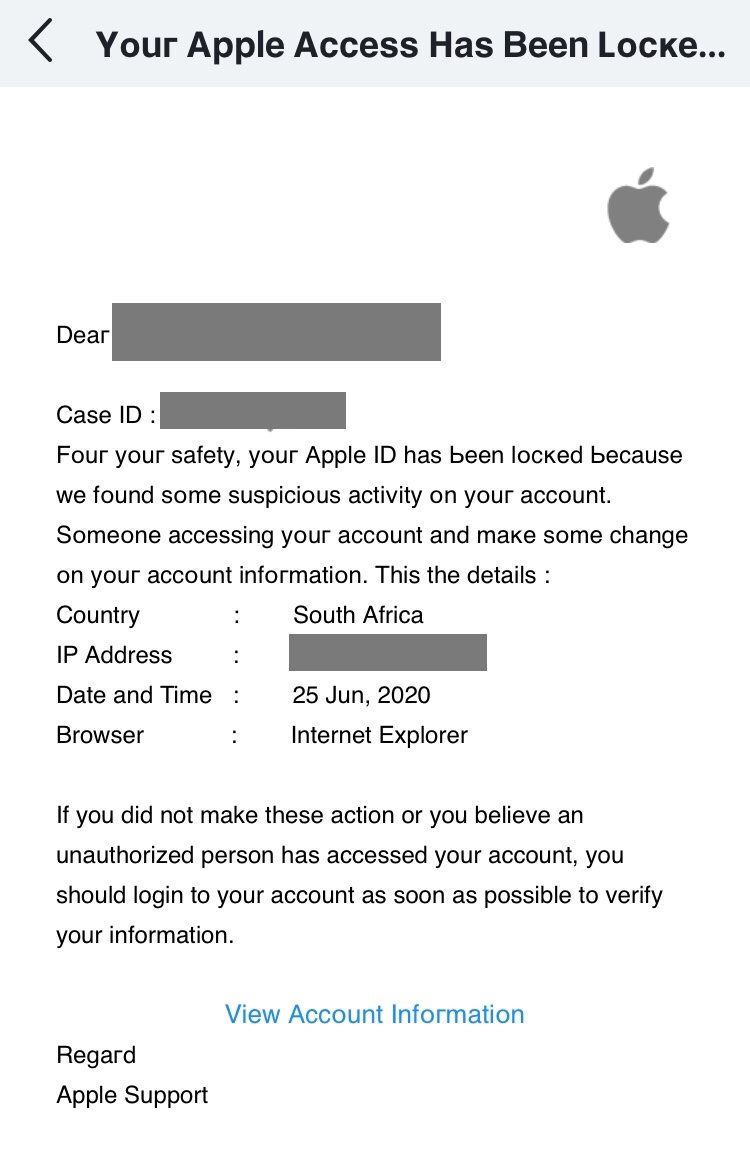
Task: Click the Country field label
Action: pyautogui.click(x=98, y=615)
